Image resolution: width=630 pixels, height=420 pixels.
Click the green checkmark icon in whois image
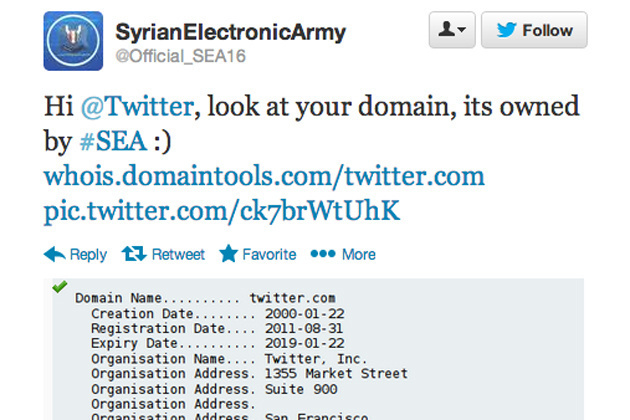pyautogui.click(x=59, y=287)
